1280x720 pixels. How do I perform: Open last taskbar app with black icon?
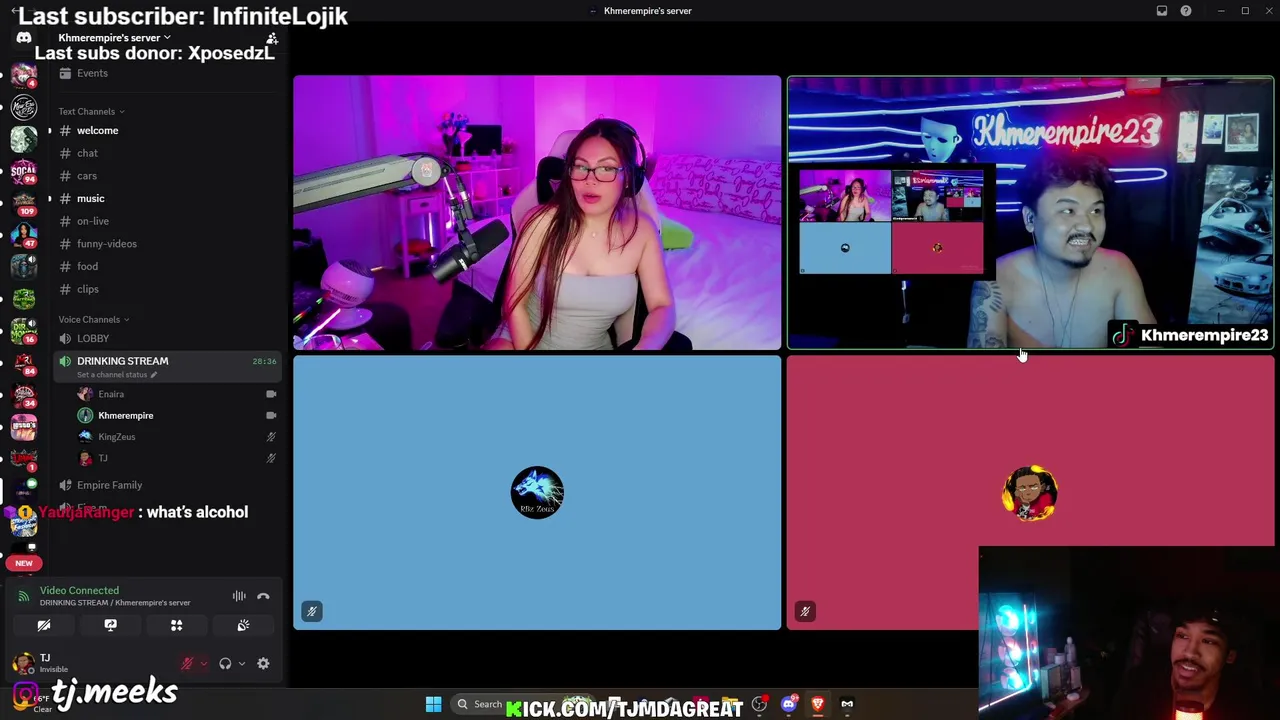pos(847,704)
